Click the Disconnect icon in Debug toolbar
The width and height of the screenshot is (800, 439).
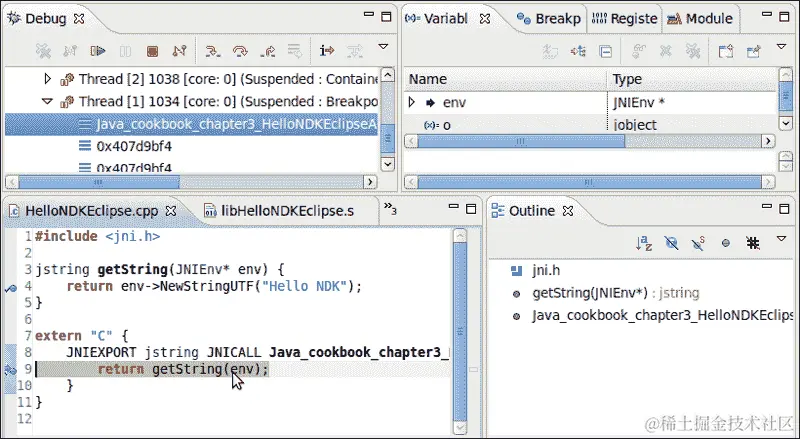pyautogui.click(x=180, y=51)
